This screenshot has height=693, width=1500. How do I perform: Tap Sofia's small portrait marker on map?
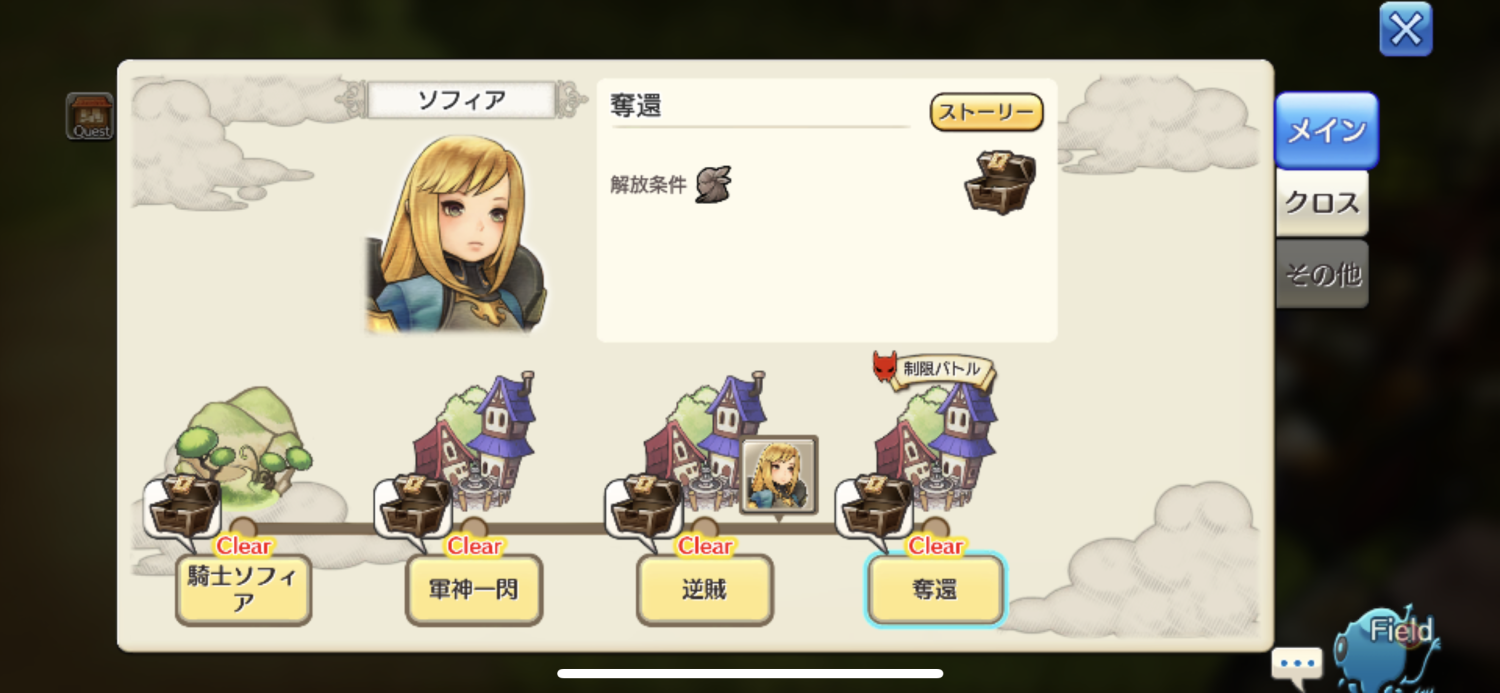pos(779,475)
